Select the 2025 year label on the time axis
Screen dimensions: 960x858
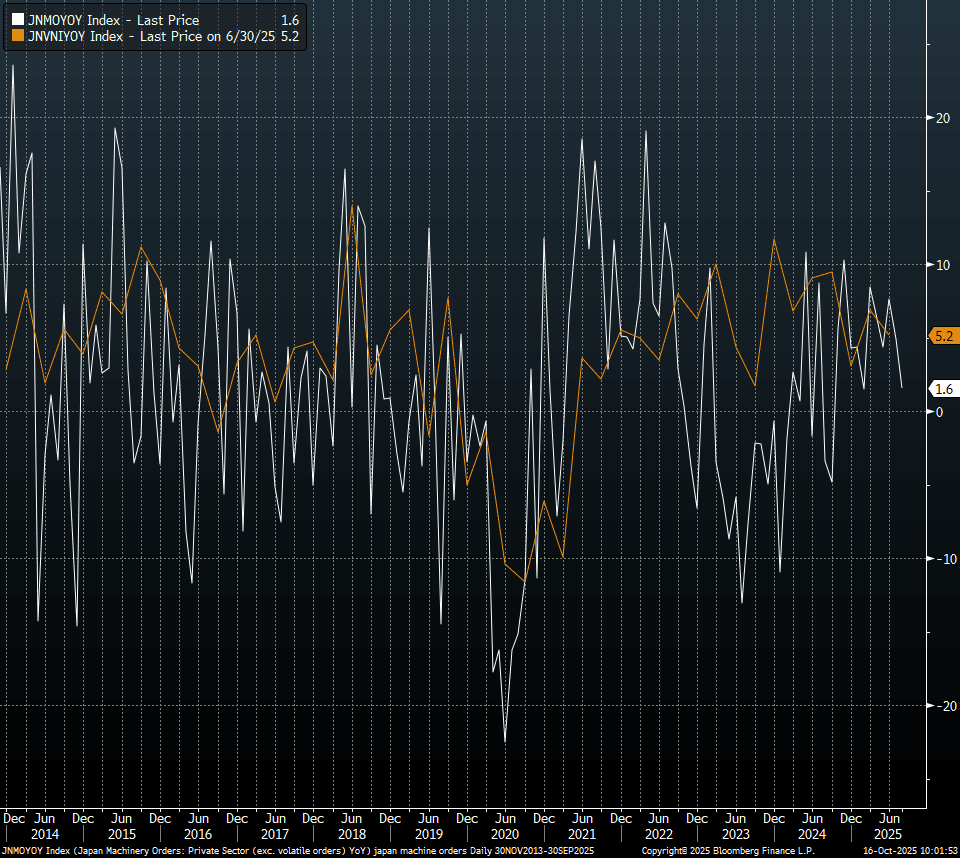pos(888,834)
